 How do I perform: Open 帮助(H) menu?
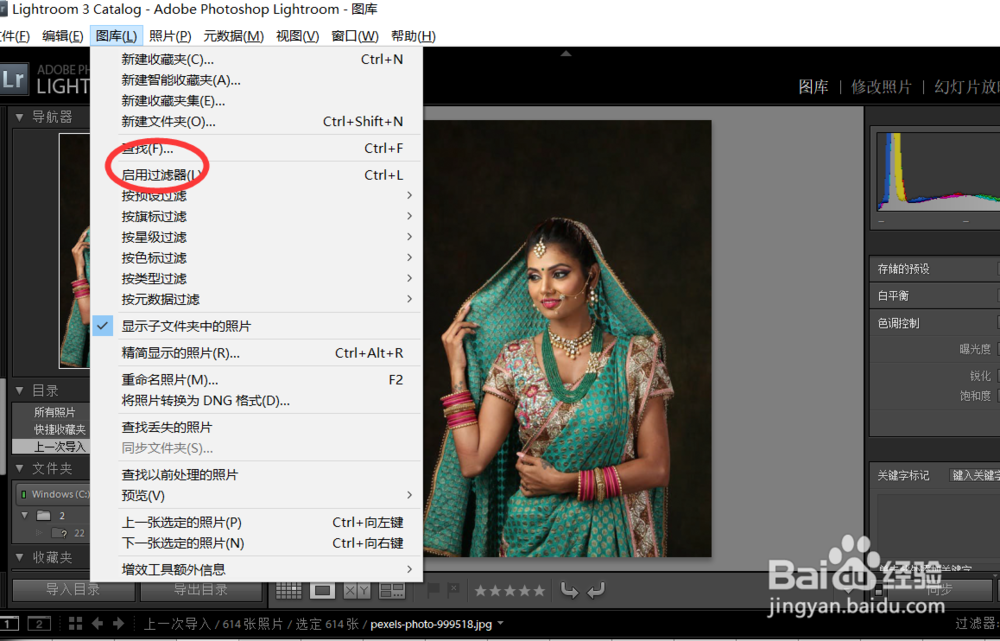[x=413, y=36]
